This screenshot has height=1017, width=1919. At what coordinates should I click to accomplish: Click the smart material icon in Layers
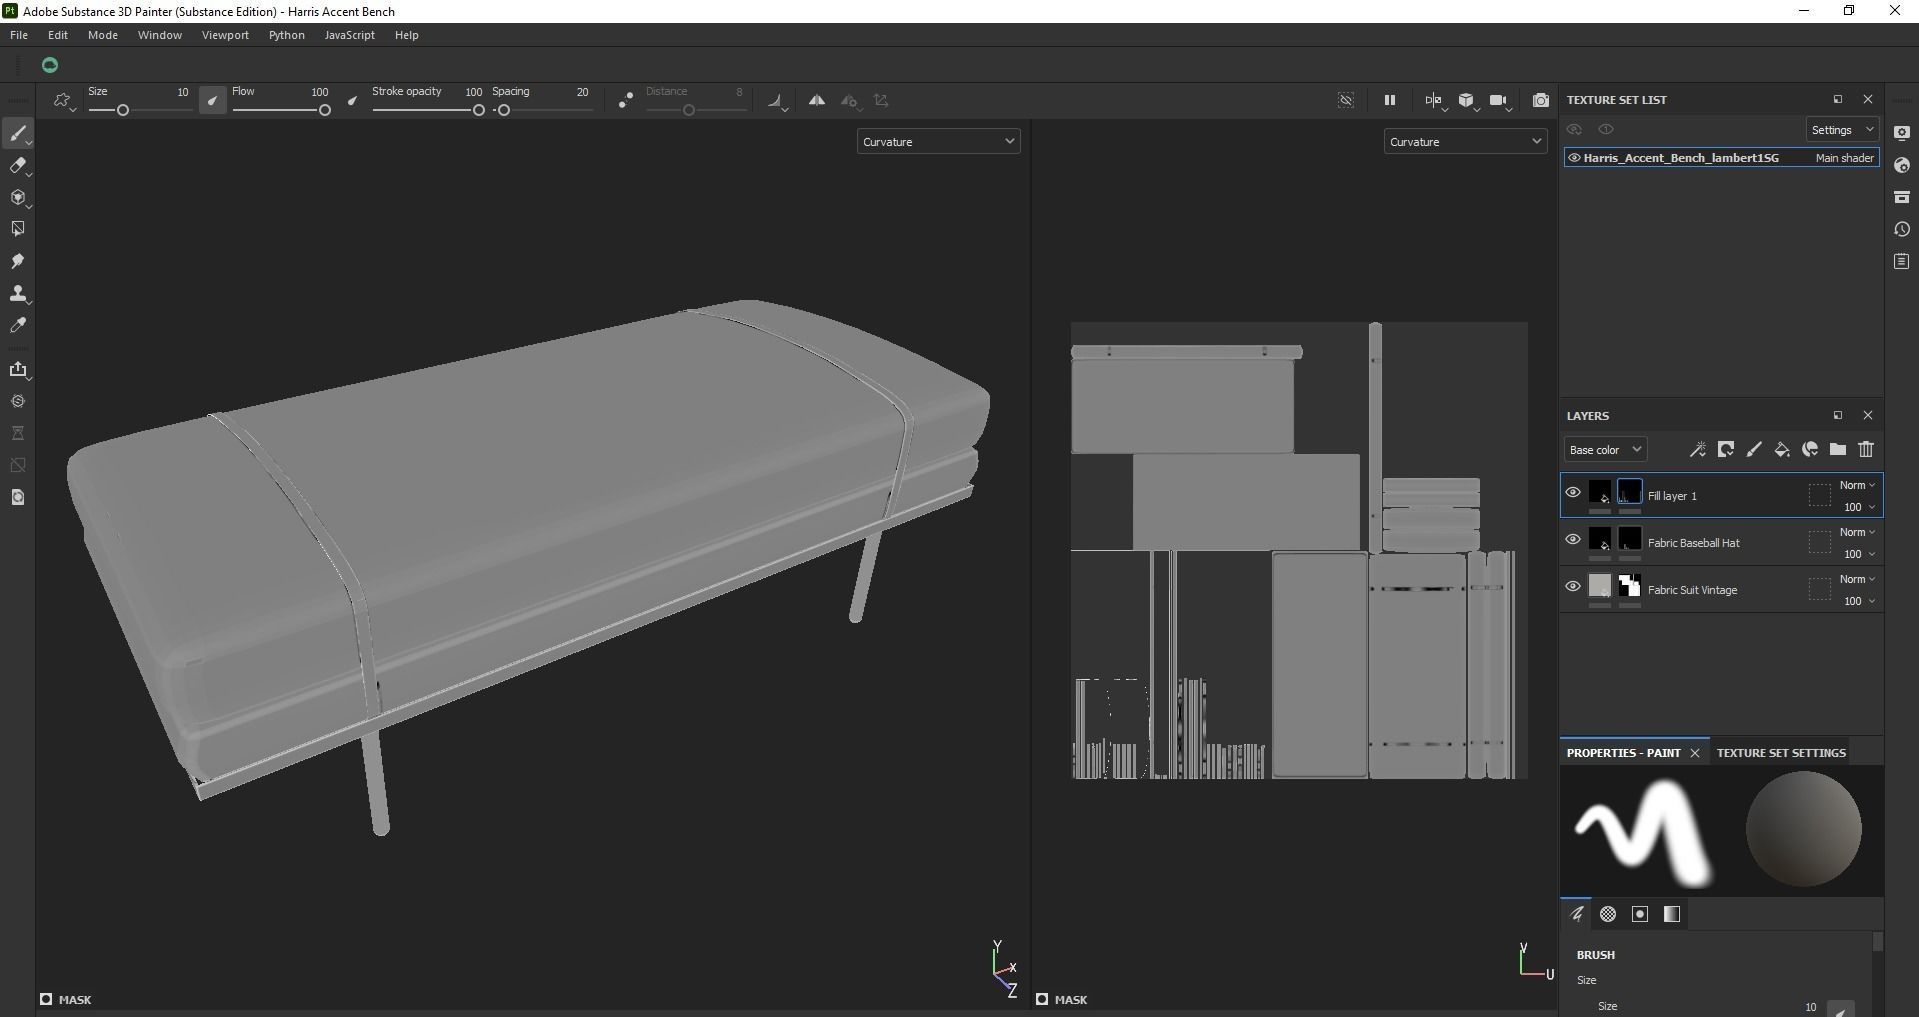click(x=1810, y=450)
